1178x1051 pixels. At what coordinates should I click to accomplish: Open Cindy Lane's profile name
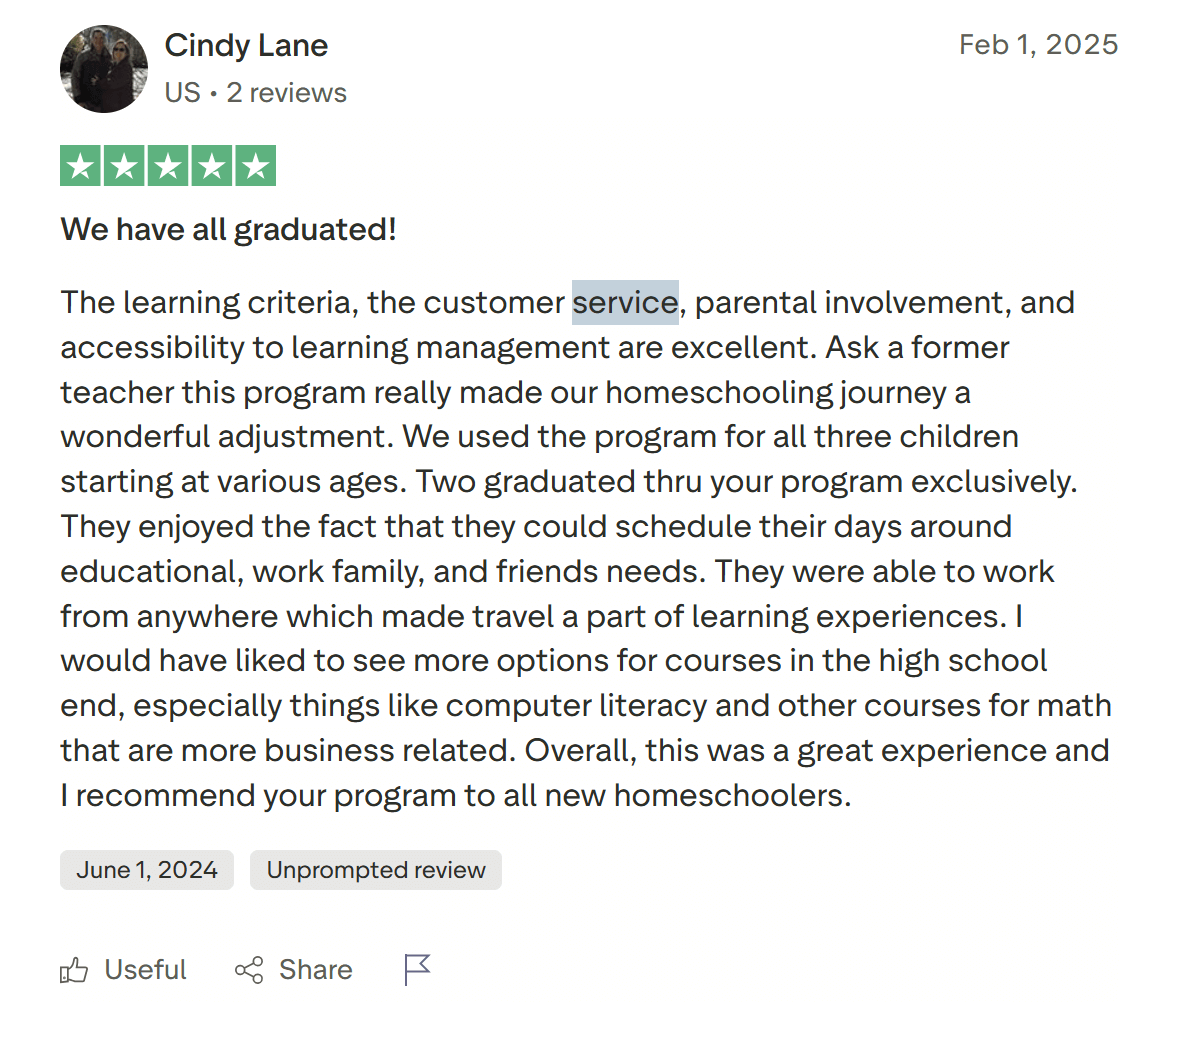(x=246, y=45)
